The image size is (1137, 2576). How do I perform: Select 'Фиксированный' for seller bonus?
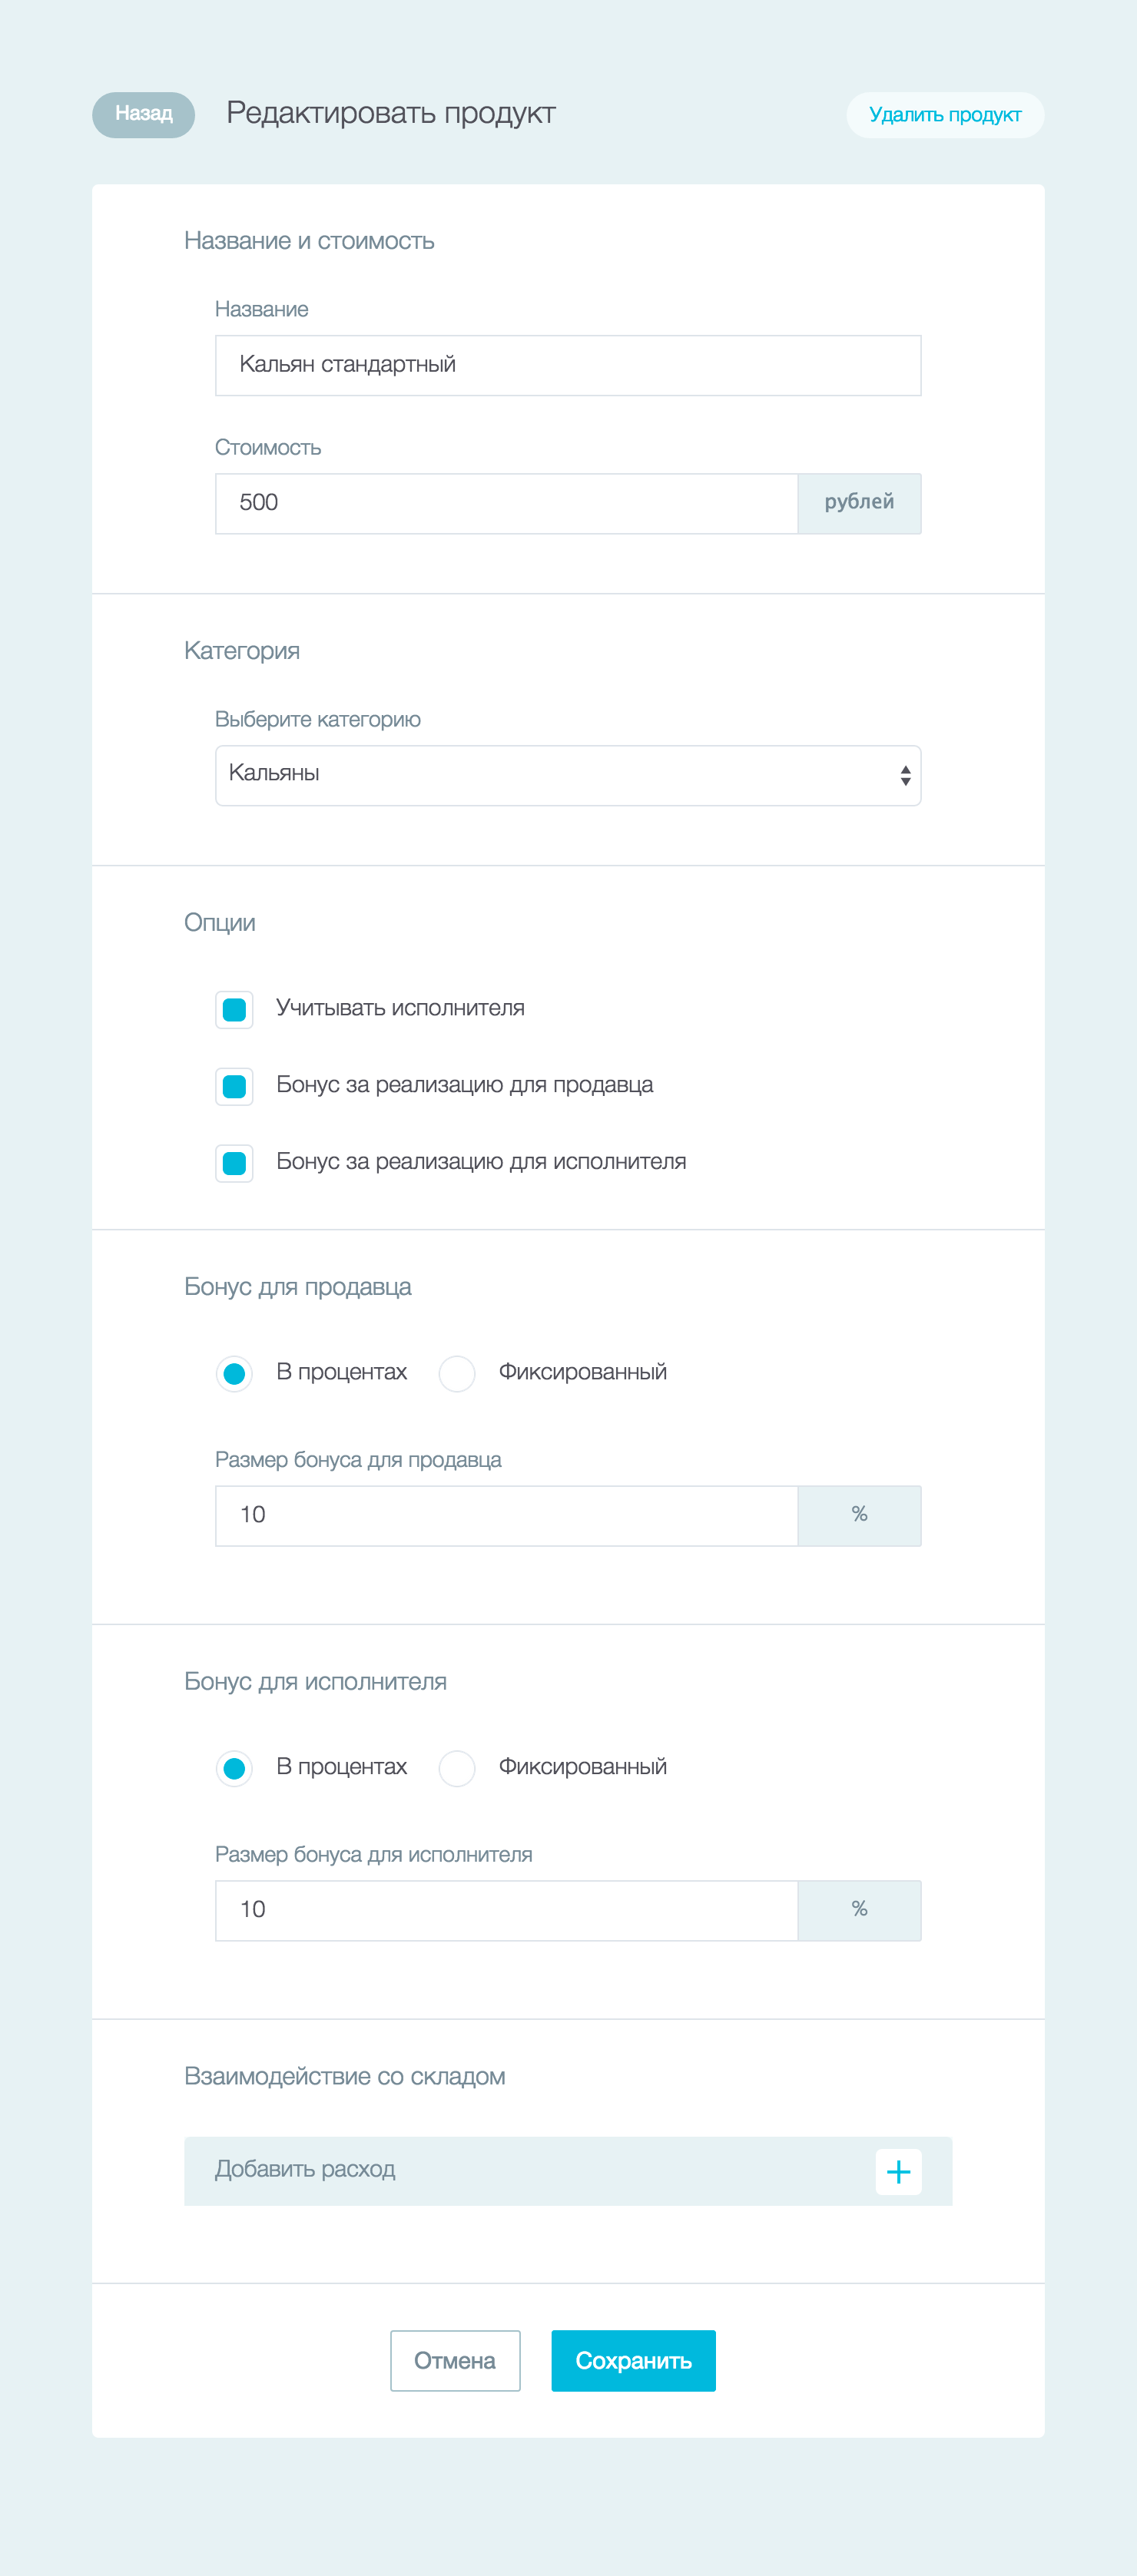point(457,1373)
